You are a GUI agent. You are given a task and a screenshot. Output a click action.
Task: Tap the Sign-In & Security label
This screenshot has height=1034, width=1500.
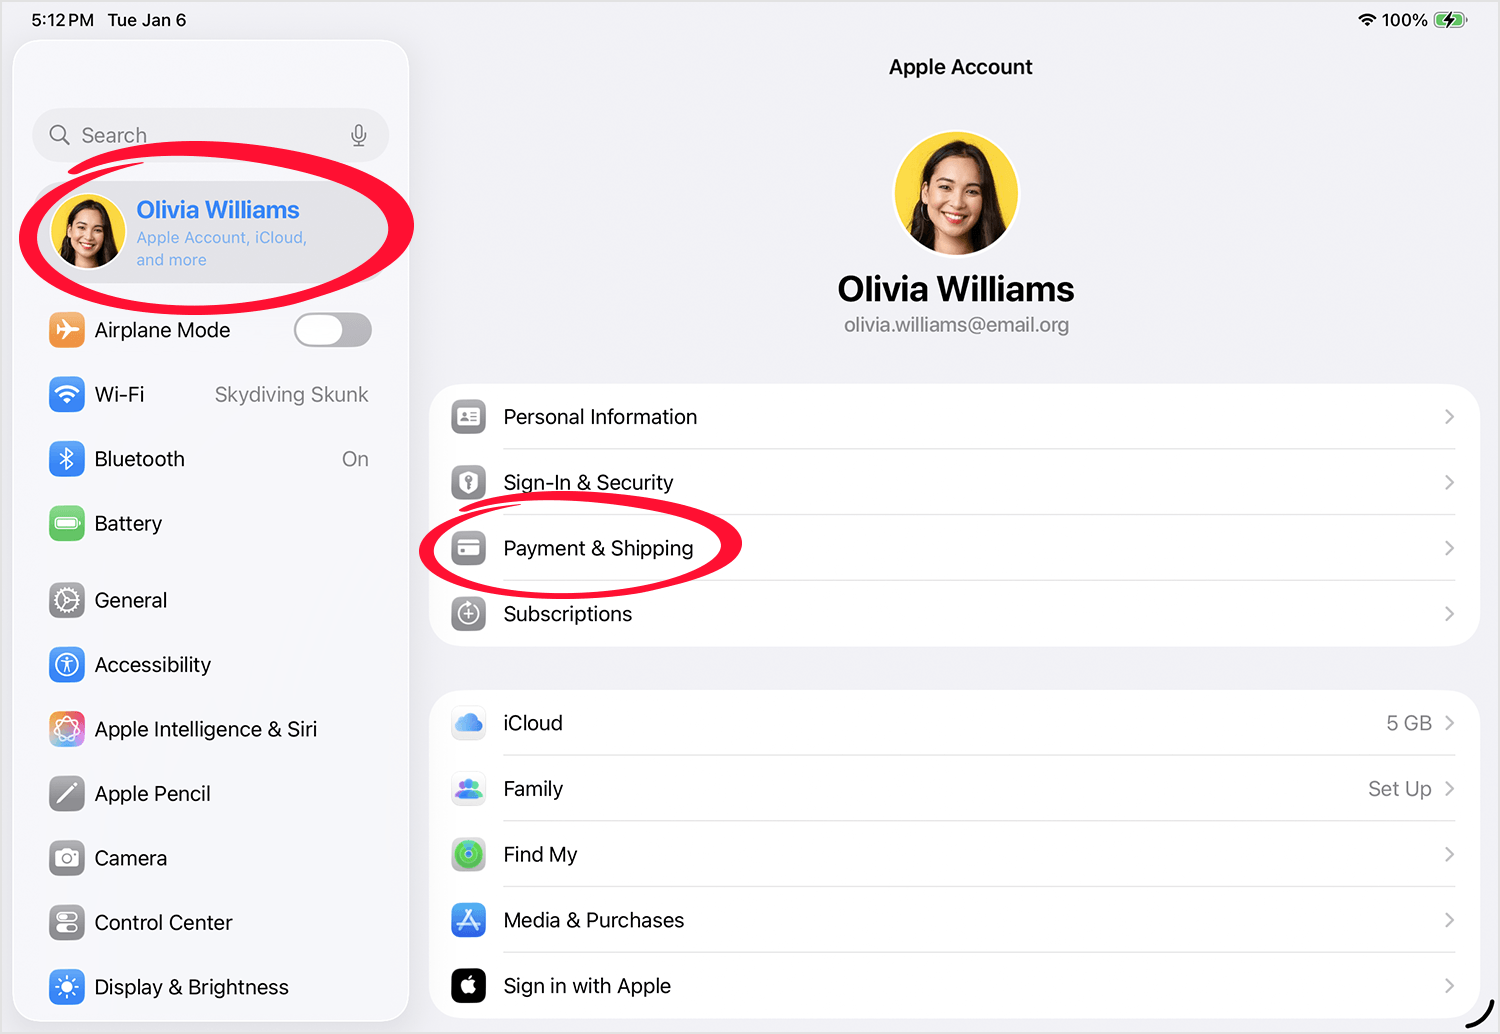(x=588, y=482)
